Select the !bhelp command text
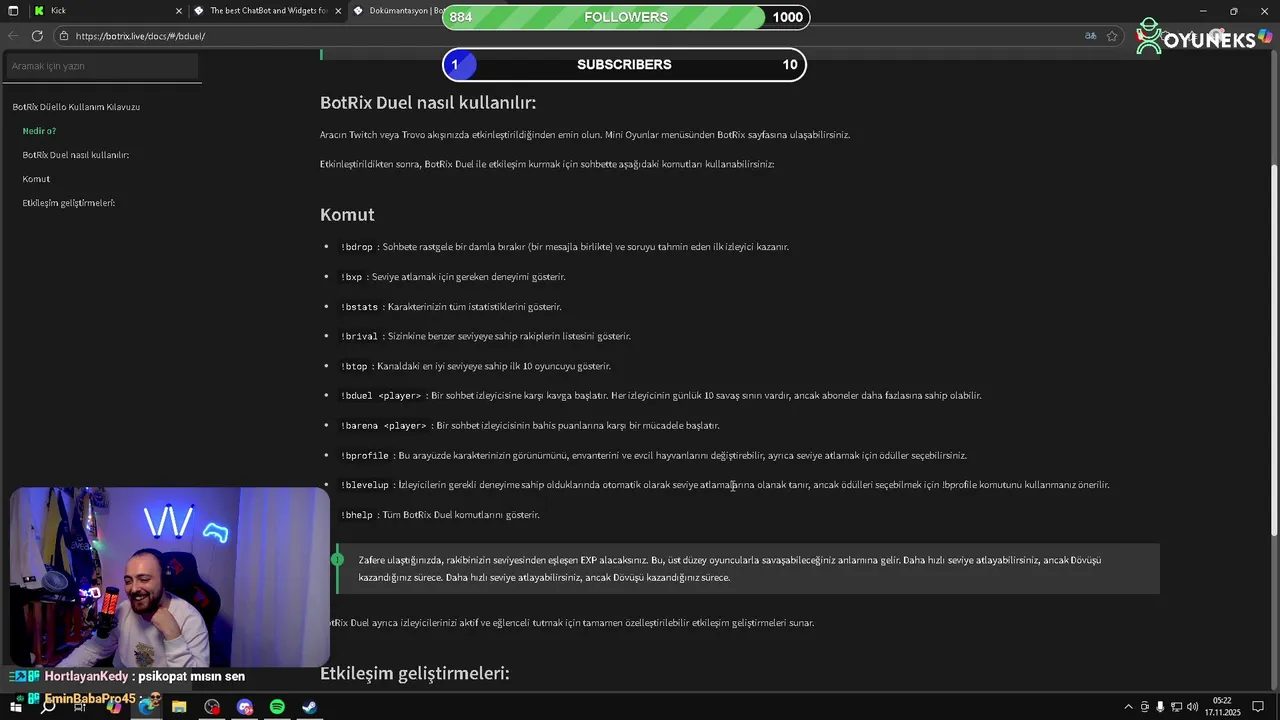This screenshot has width=1280, height=720. pos(356,515)
